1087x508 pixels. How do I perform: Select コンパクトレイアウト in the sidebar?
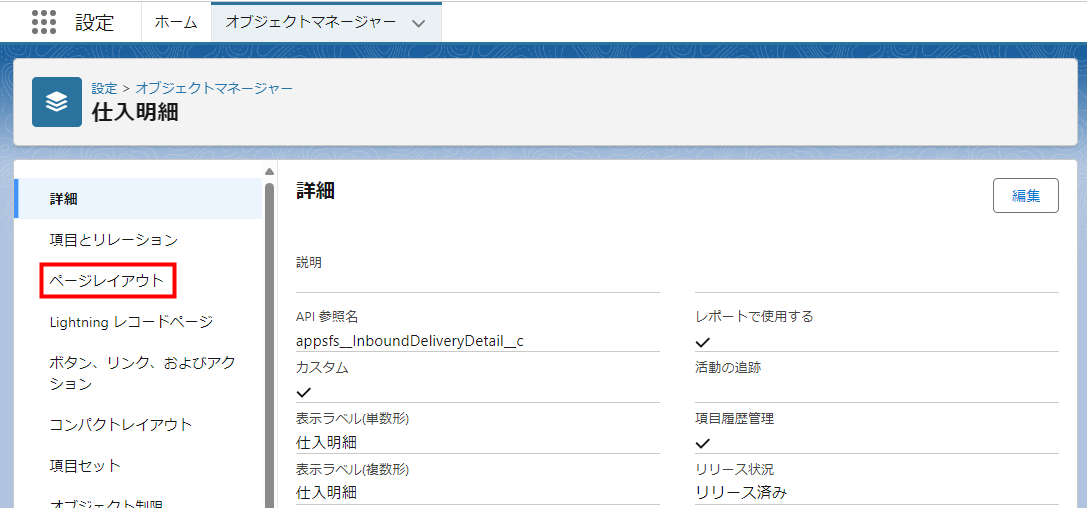[x=120, y=425]
